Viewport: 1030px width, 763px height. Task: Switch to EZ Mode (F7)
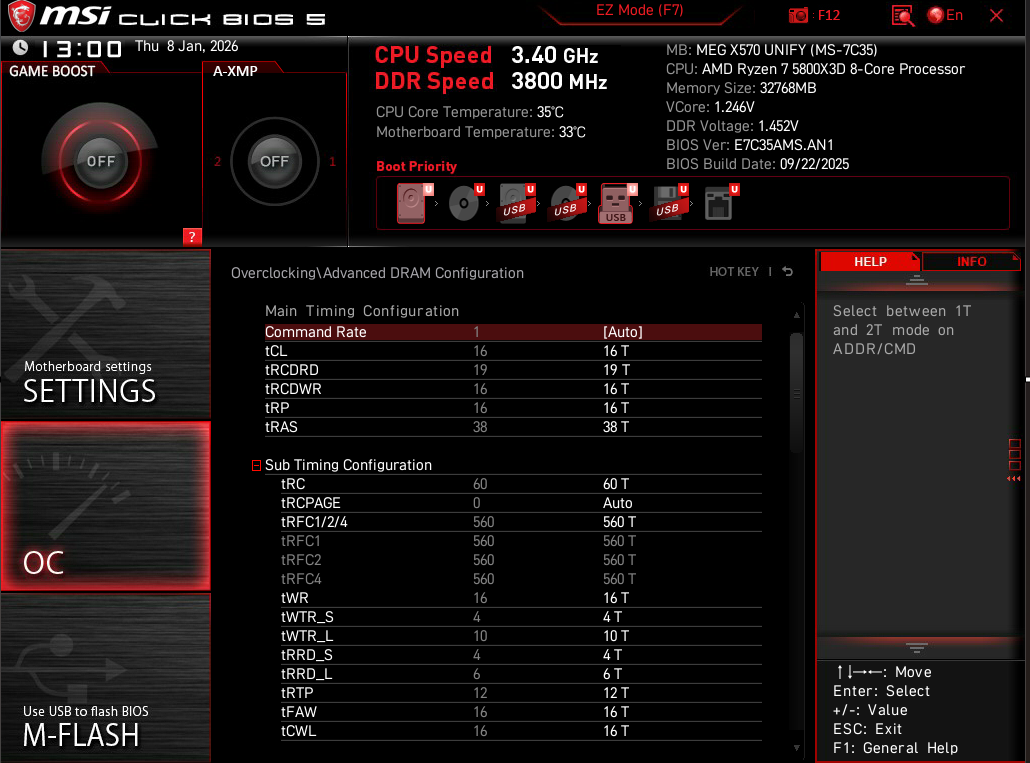coord(639,11)
